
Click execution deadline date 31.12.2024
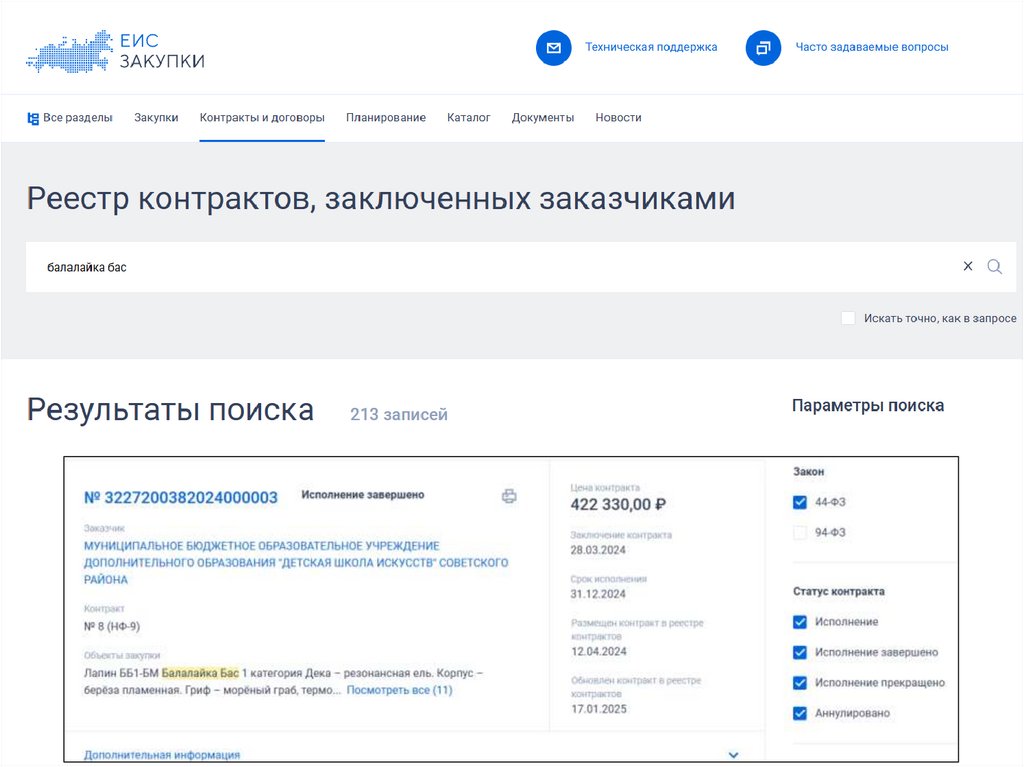click(598, 594)
